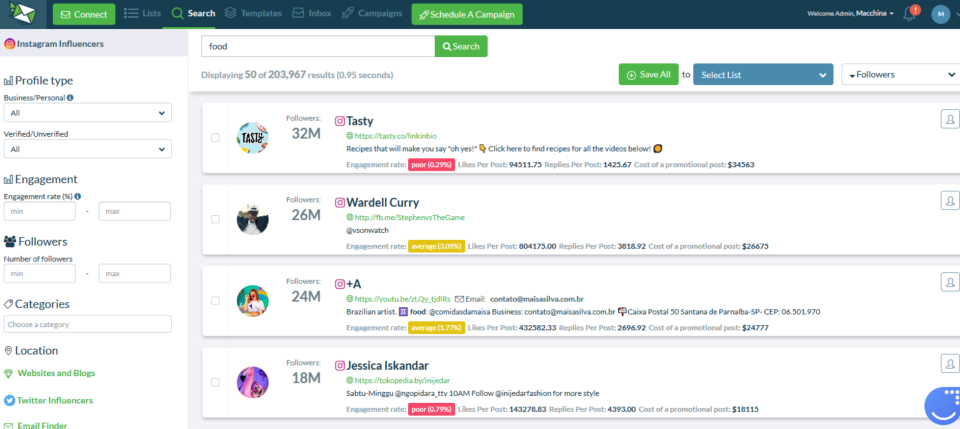Image resolution: width=960 pixels, height=429 pixels.
Task: Click the Instagram icon next to Wardell Curry
Action: click(x=340, y=203)
